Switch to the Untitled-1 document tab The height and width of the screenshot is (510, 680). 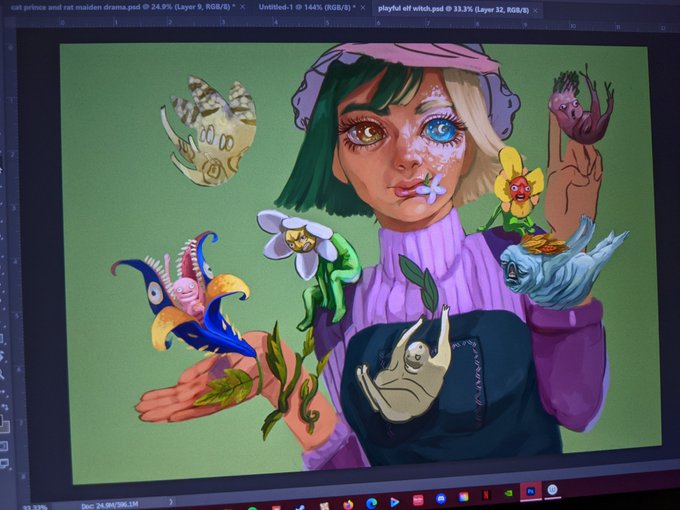[307, 7]
